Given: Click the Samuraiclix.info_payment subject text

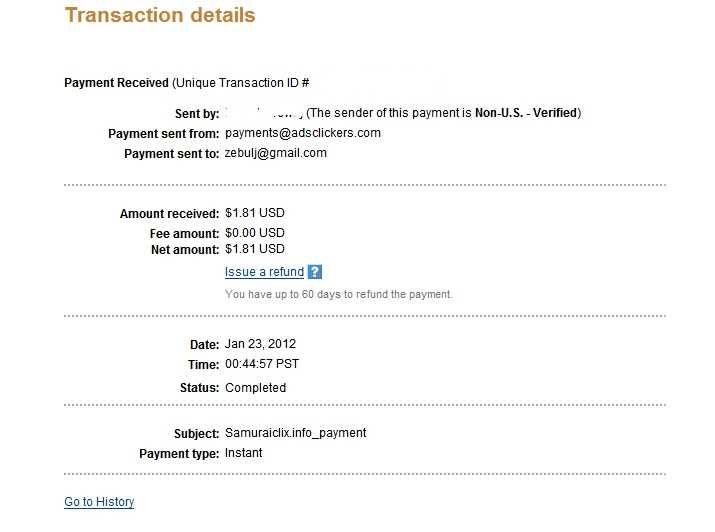Looking at the screenshot, I should tap(295, 433).
